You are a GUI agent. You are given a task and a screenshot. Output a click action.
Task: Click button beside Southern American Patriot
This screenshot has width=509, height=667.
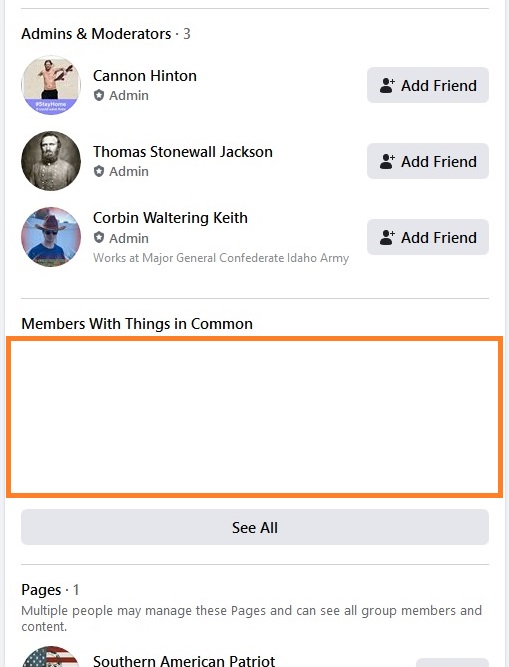452,662
